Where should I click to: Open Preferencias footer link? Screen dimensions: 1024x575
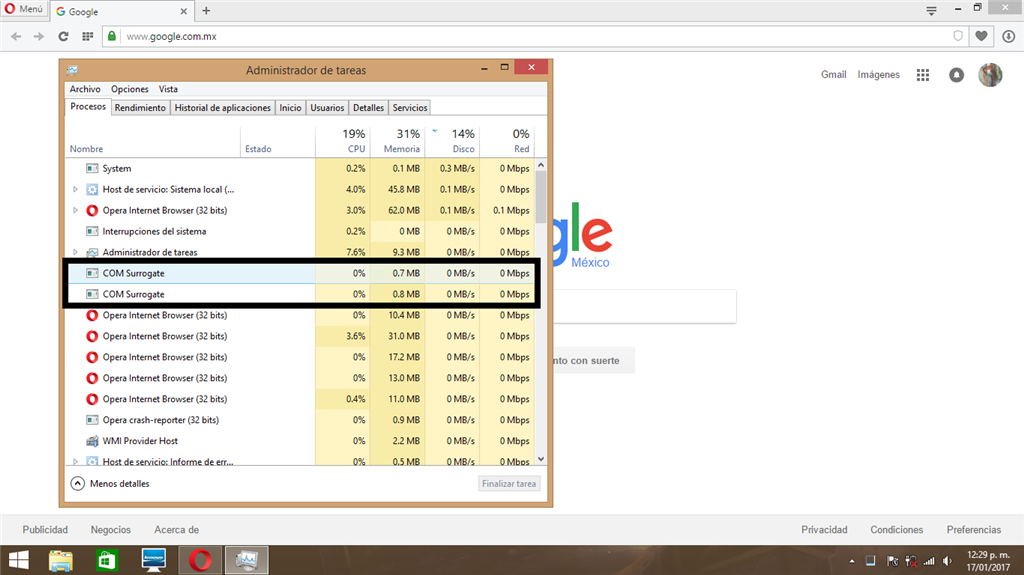[974, 530]
